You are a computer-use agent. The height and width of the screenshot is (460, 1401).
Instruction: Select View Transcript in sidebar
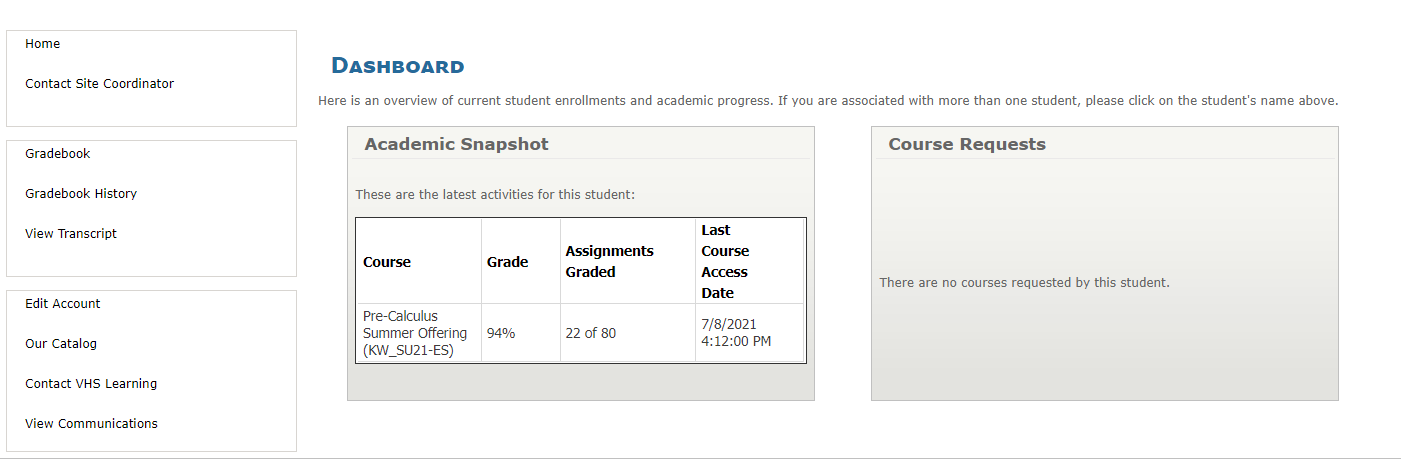71,234
